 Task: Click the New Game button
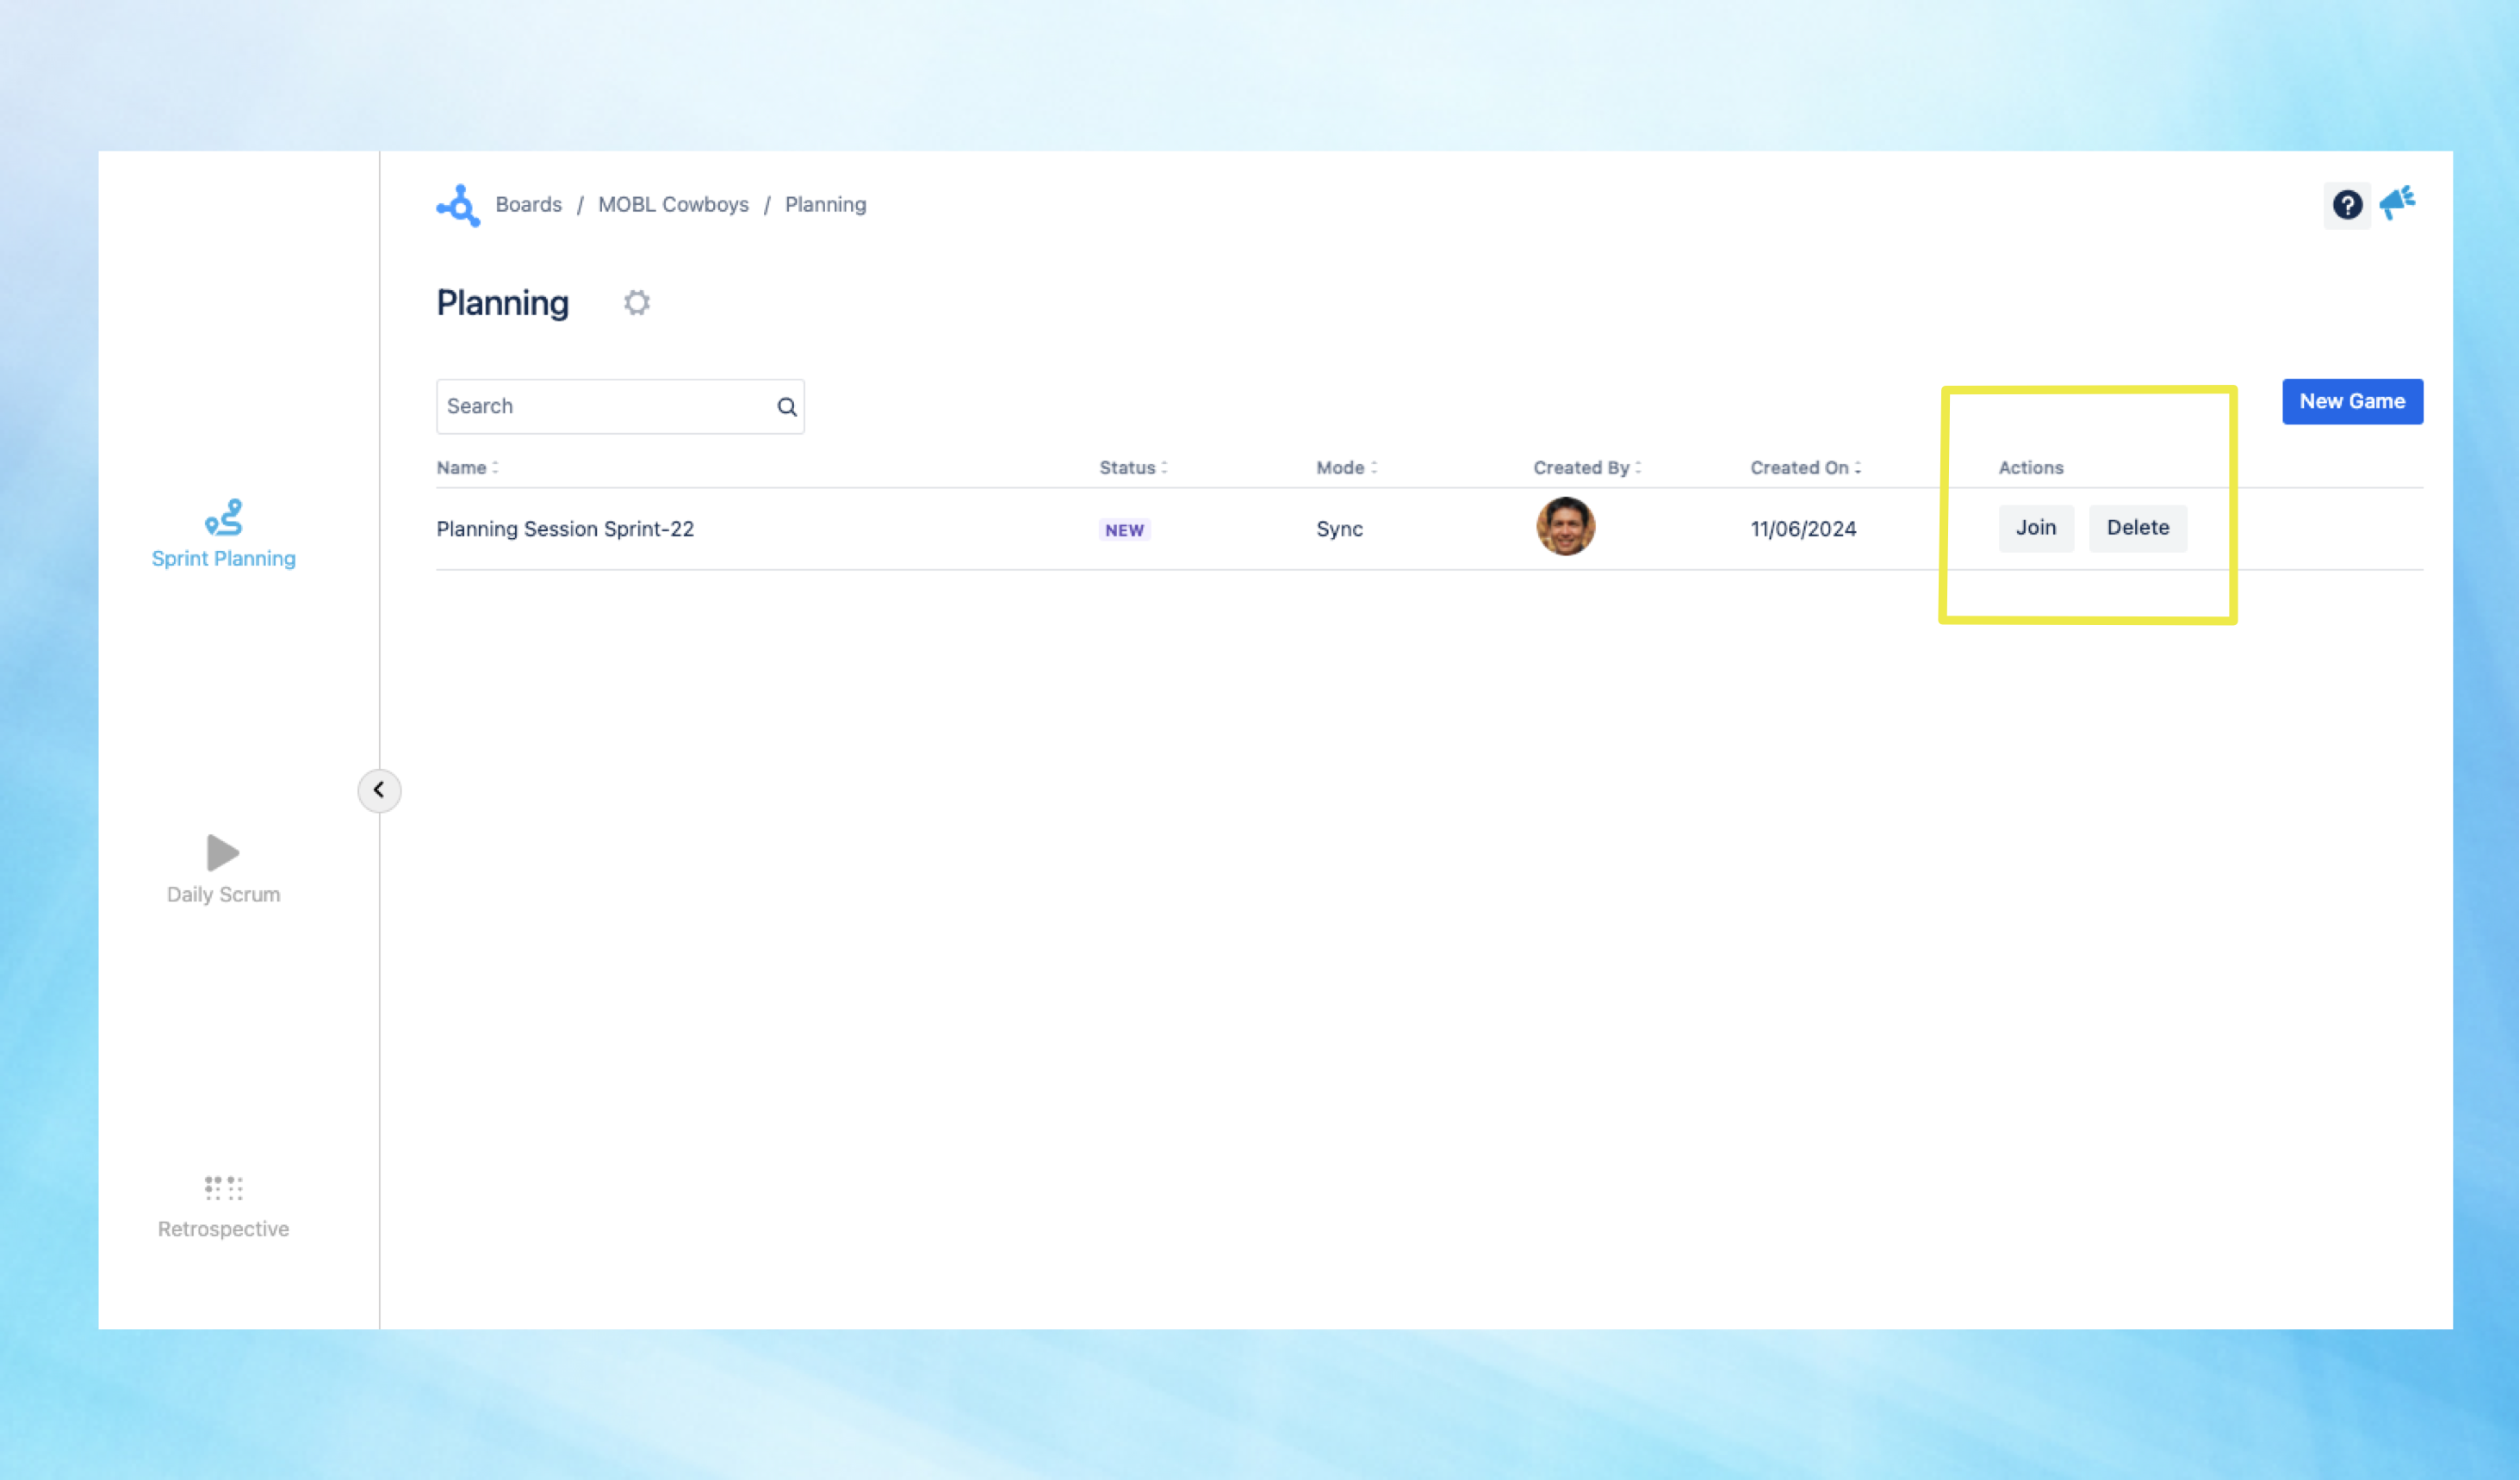(2351, 401)
